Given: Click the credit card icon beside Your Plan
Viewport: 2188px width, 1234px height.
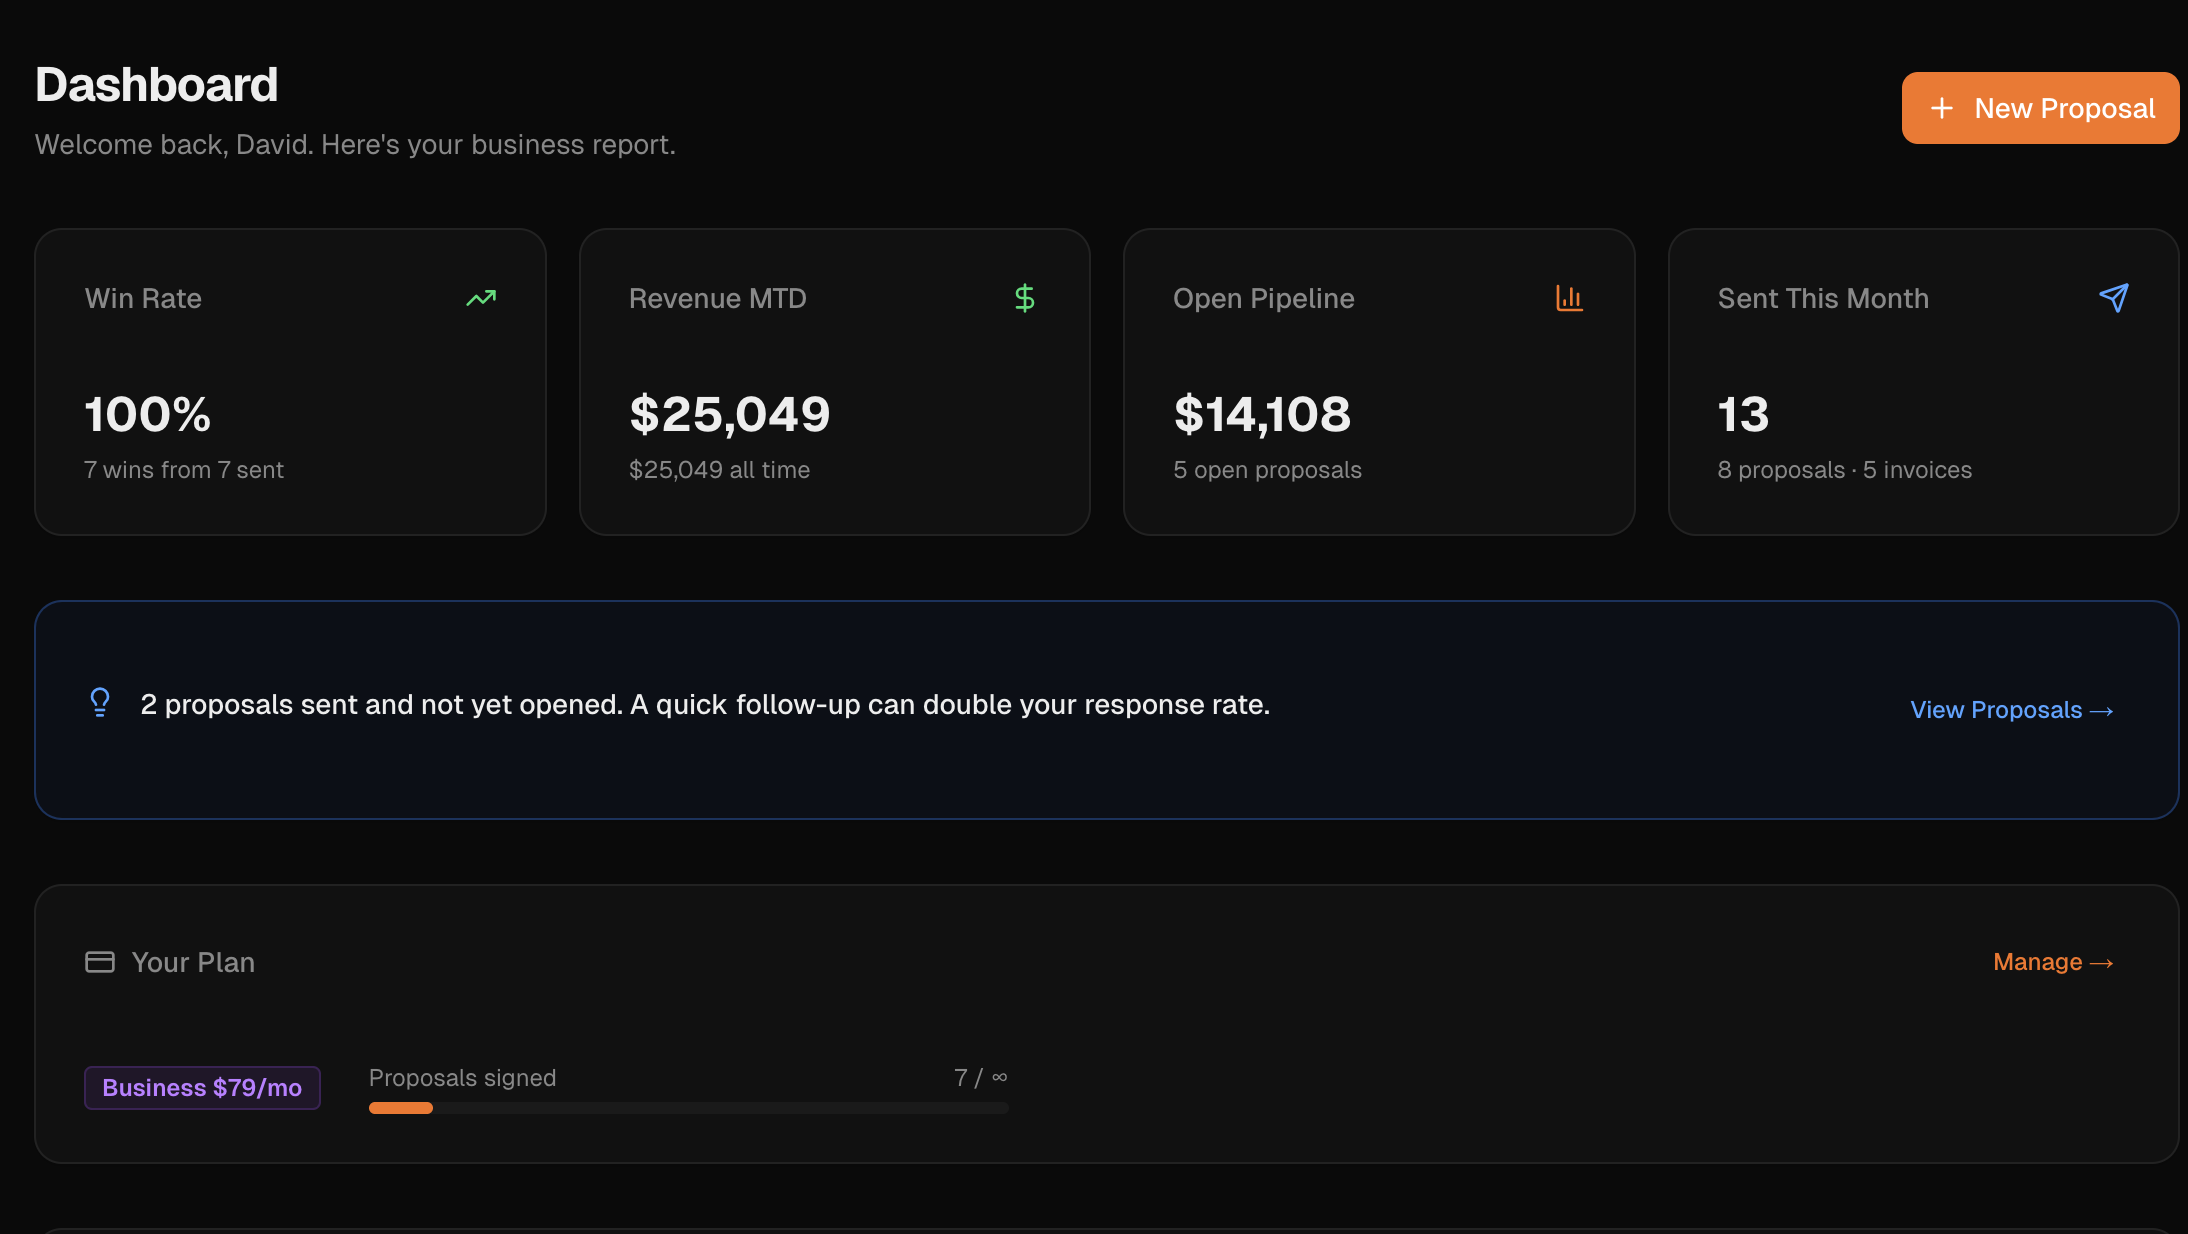Looking at the screenshot, I should [99, 962].
